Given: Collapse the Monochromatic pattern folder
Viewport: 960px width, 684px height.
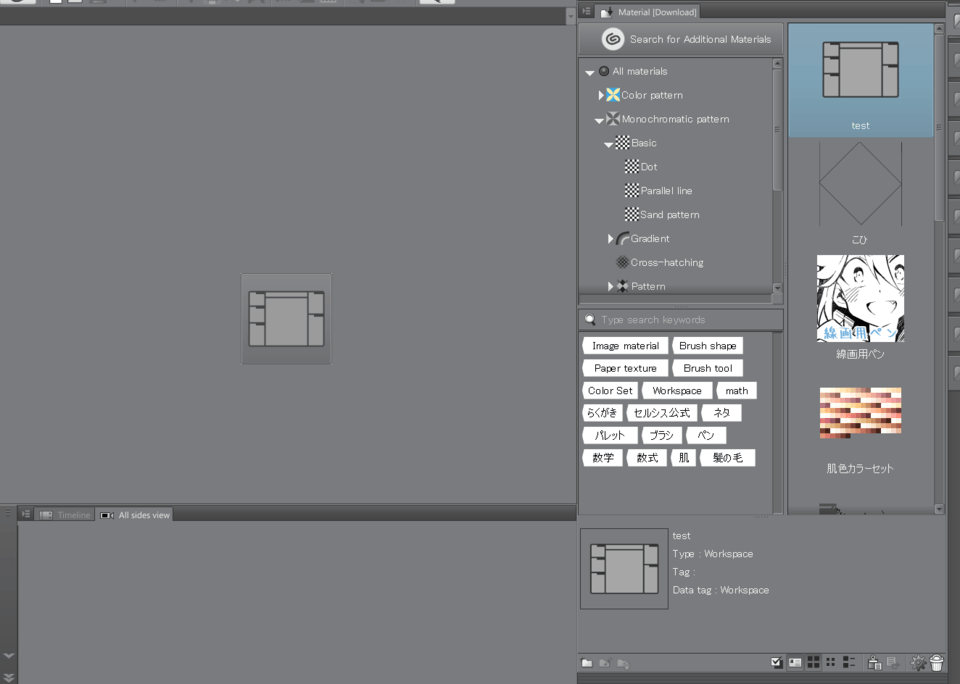Looking at the screenshot, I should click(599, 120).
